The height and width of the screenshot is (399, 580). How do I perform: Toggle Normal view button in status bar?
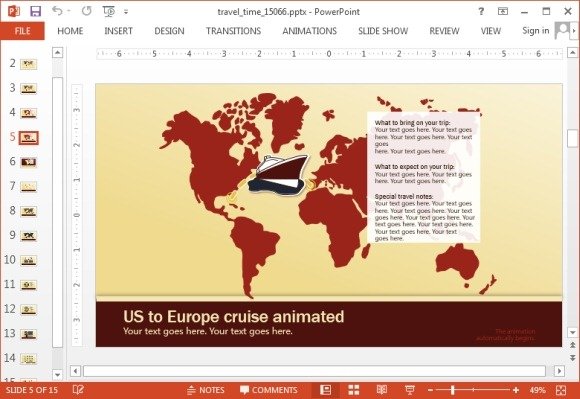coord(326,390)
